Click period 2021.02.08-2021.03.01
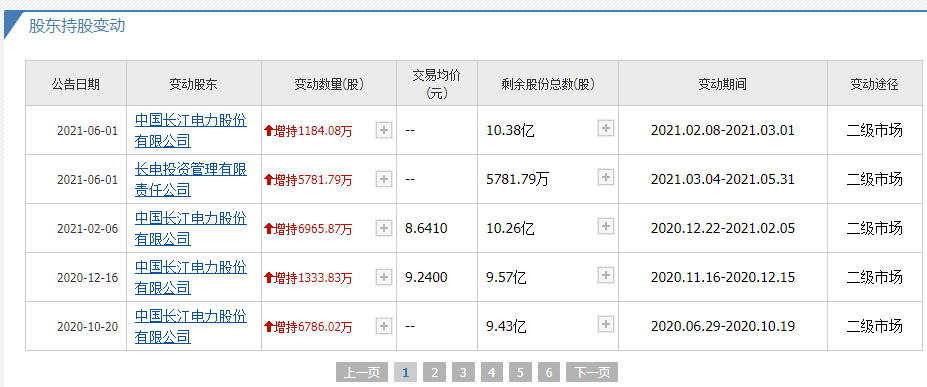Image resolution: width=927 pixels, height=387 pixels. (722, 131)
